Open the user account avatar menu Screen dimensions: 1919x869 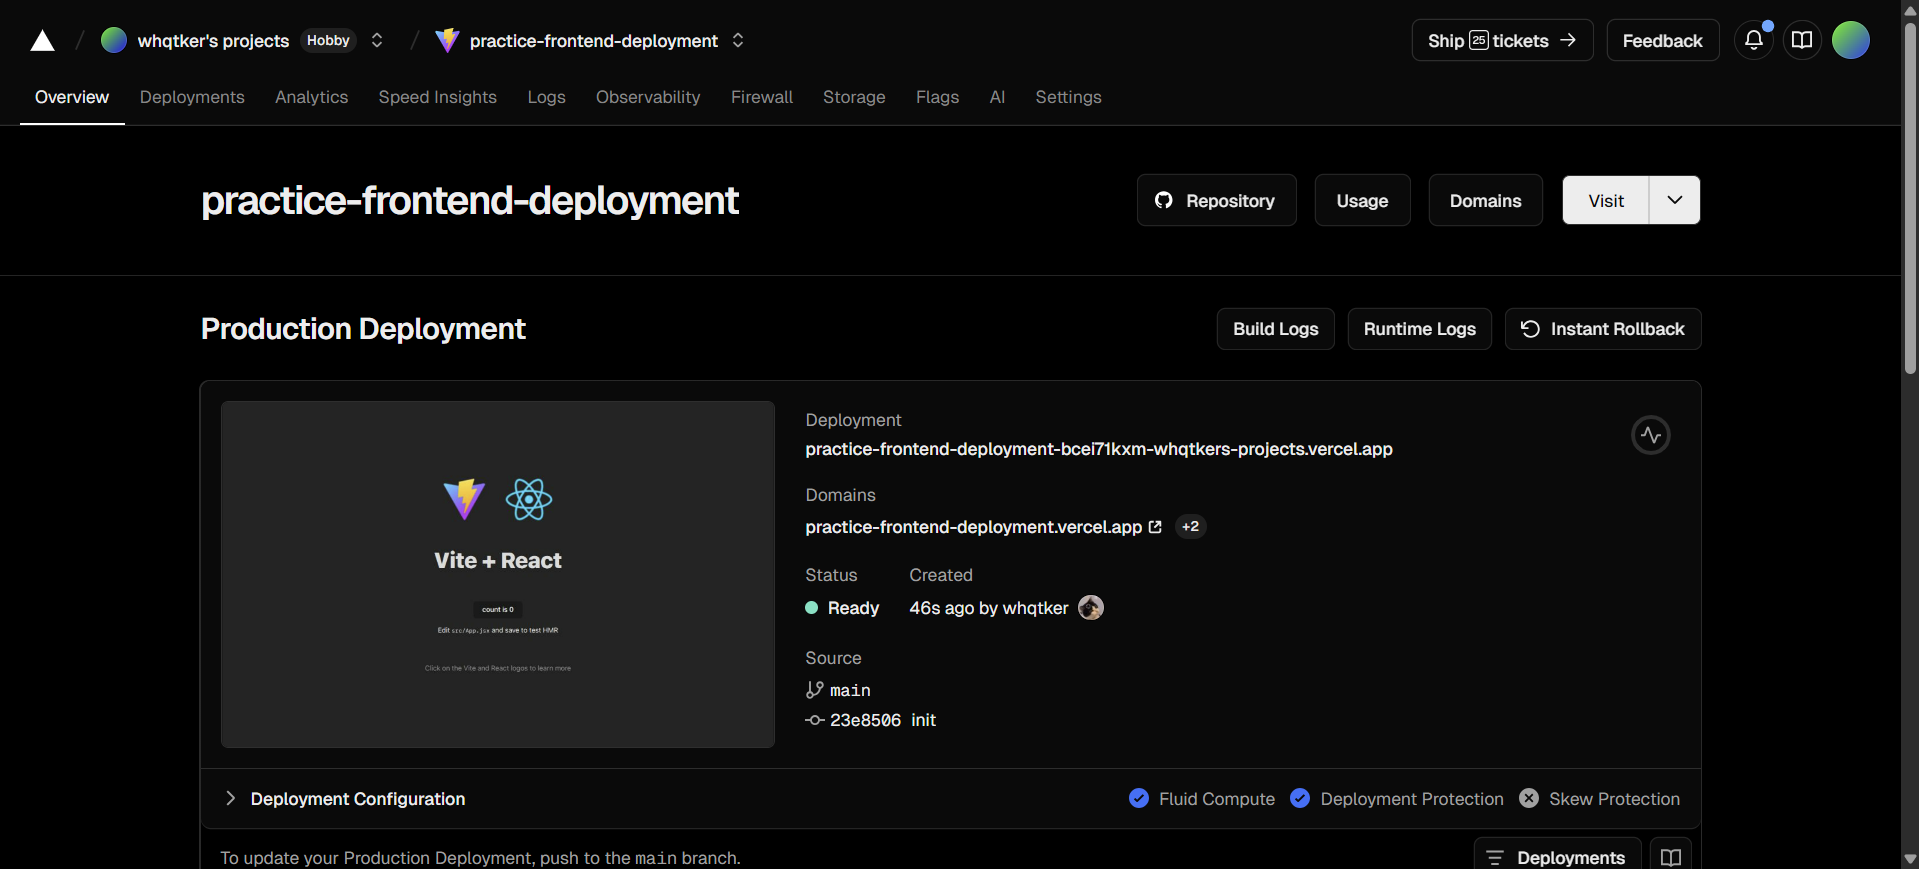[x=1851, y=40]
